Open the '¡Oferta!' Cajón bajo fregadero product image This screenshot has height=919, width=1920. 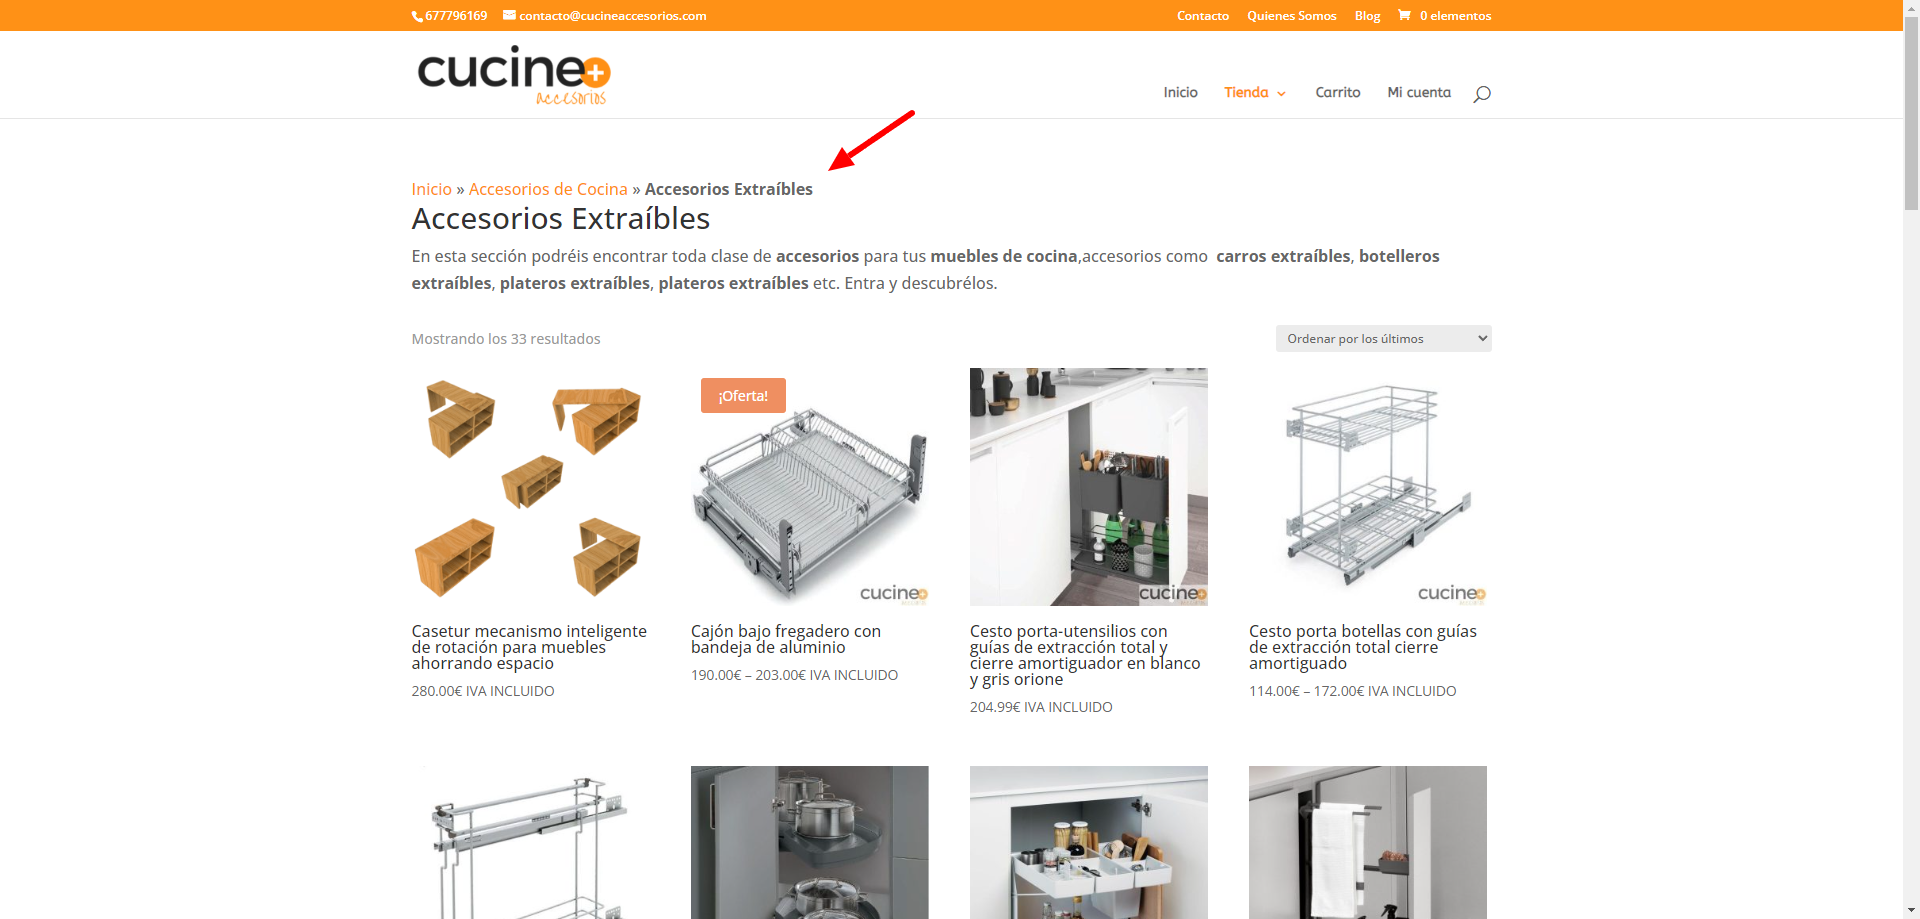click(809, 487)
